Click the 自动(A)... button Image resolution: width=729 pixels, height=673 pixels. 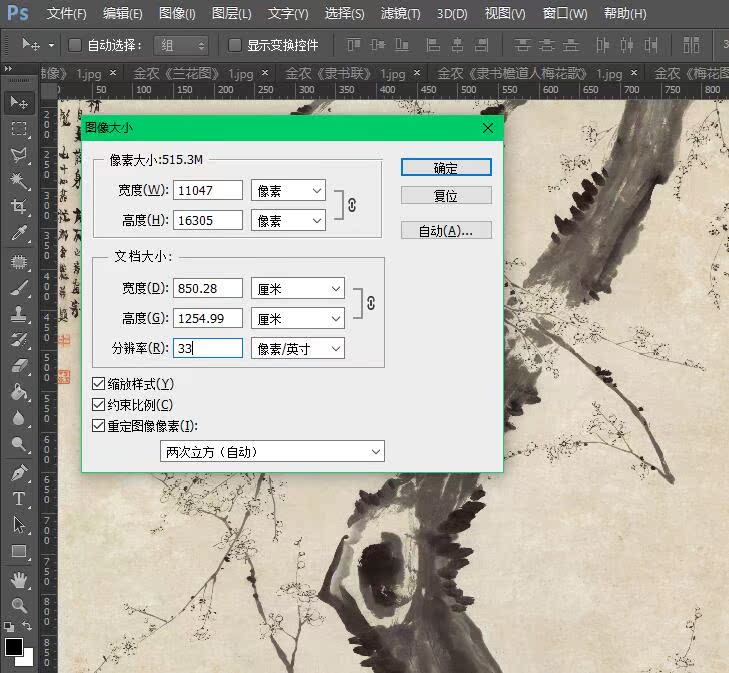click(x=446, y=230)
